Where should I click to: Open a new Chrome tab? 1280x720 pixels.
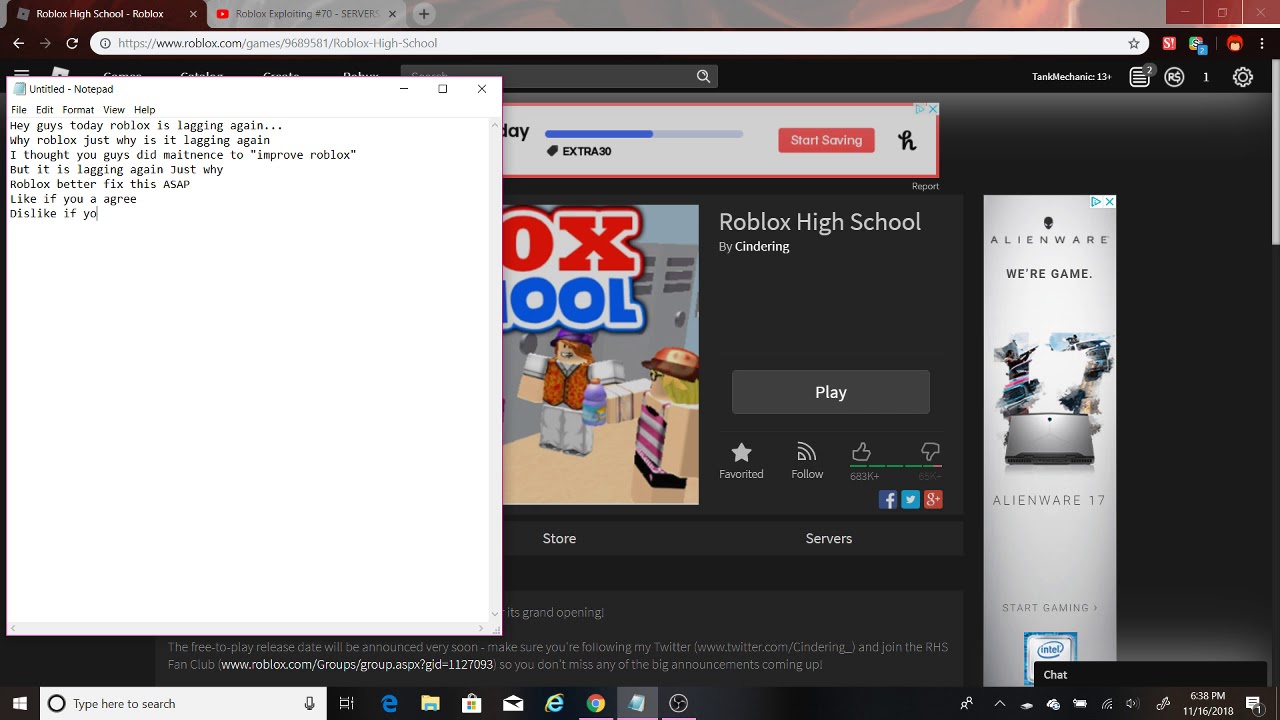point(424,14)
